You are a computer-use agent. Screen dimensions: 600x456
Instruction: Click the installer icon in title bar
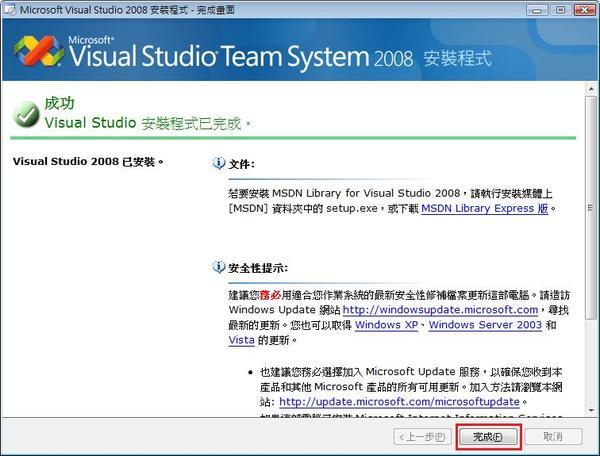pyautogui.click(x=10, y=9)
